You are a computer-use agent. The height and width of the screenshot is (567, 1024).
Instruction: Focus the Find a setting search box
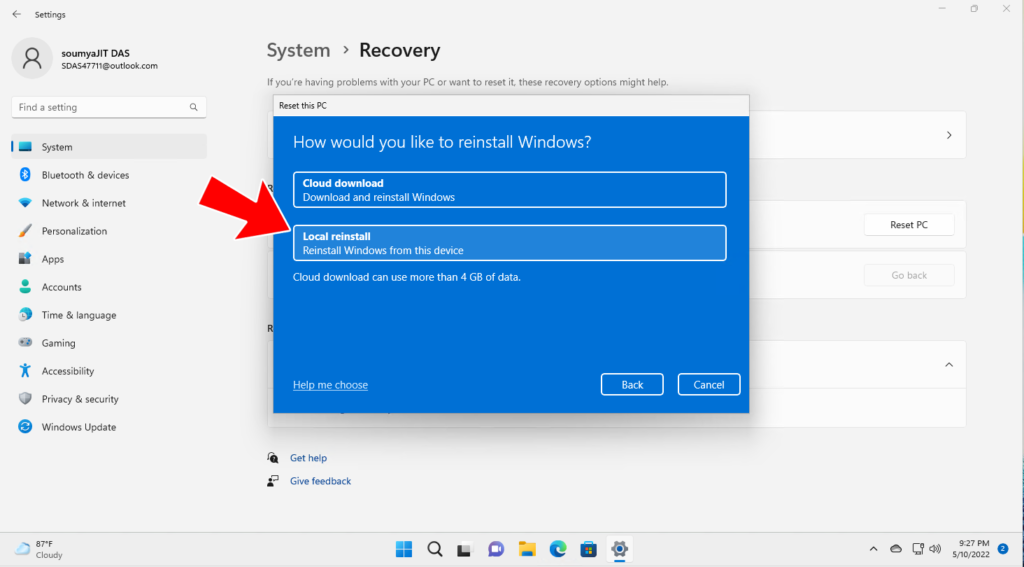coord(108,107)
